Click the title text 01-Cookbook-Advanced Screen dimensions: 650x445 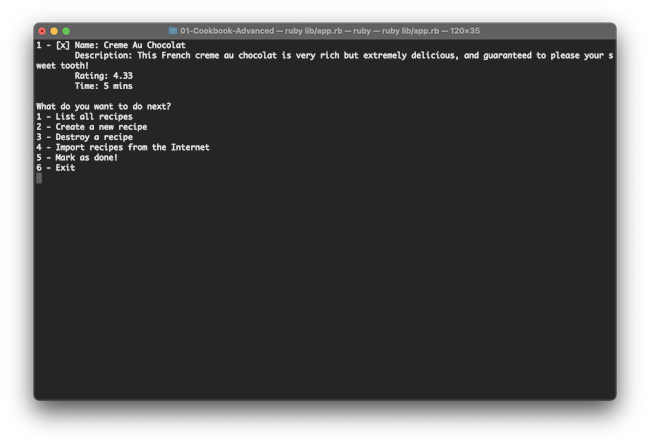(x=227, y=31)
